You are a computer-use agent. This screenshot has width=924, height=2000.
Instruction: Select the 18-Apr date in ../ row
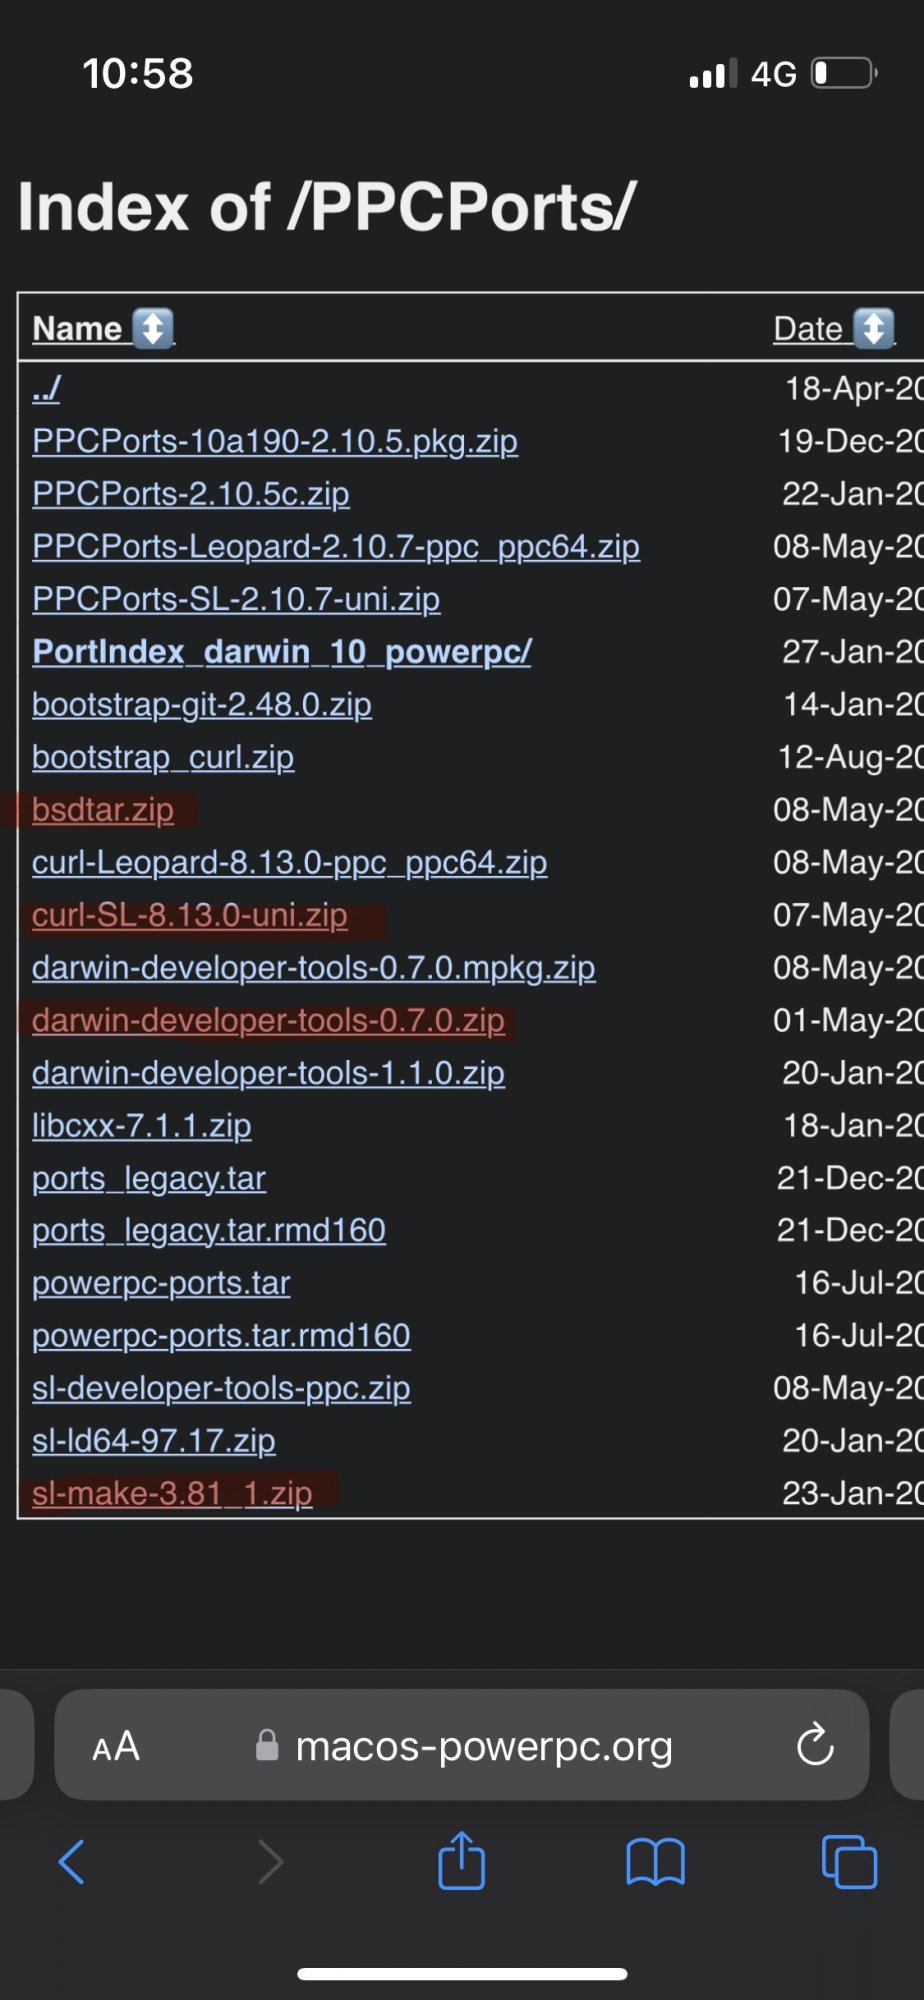tap(854, 388)
